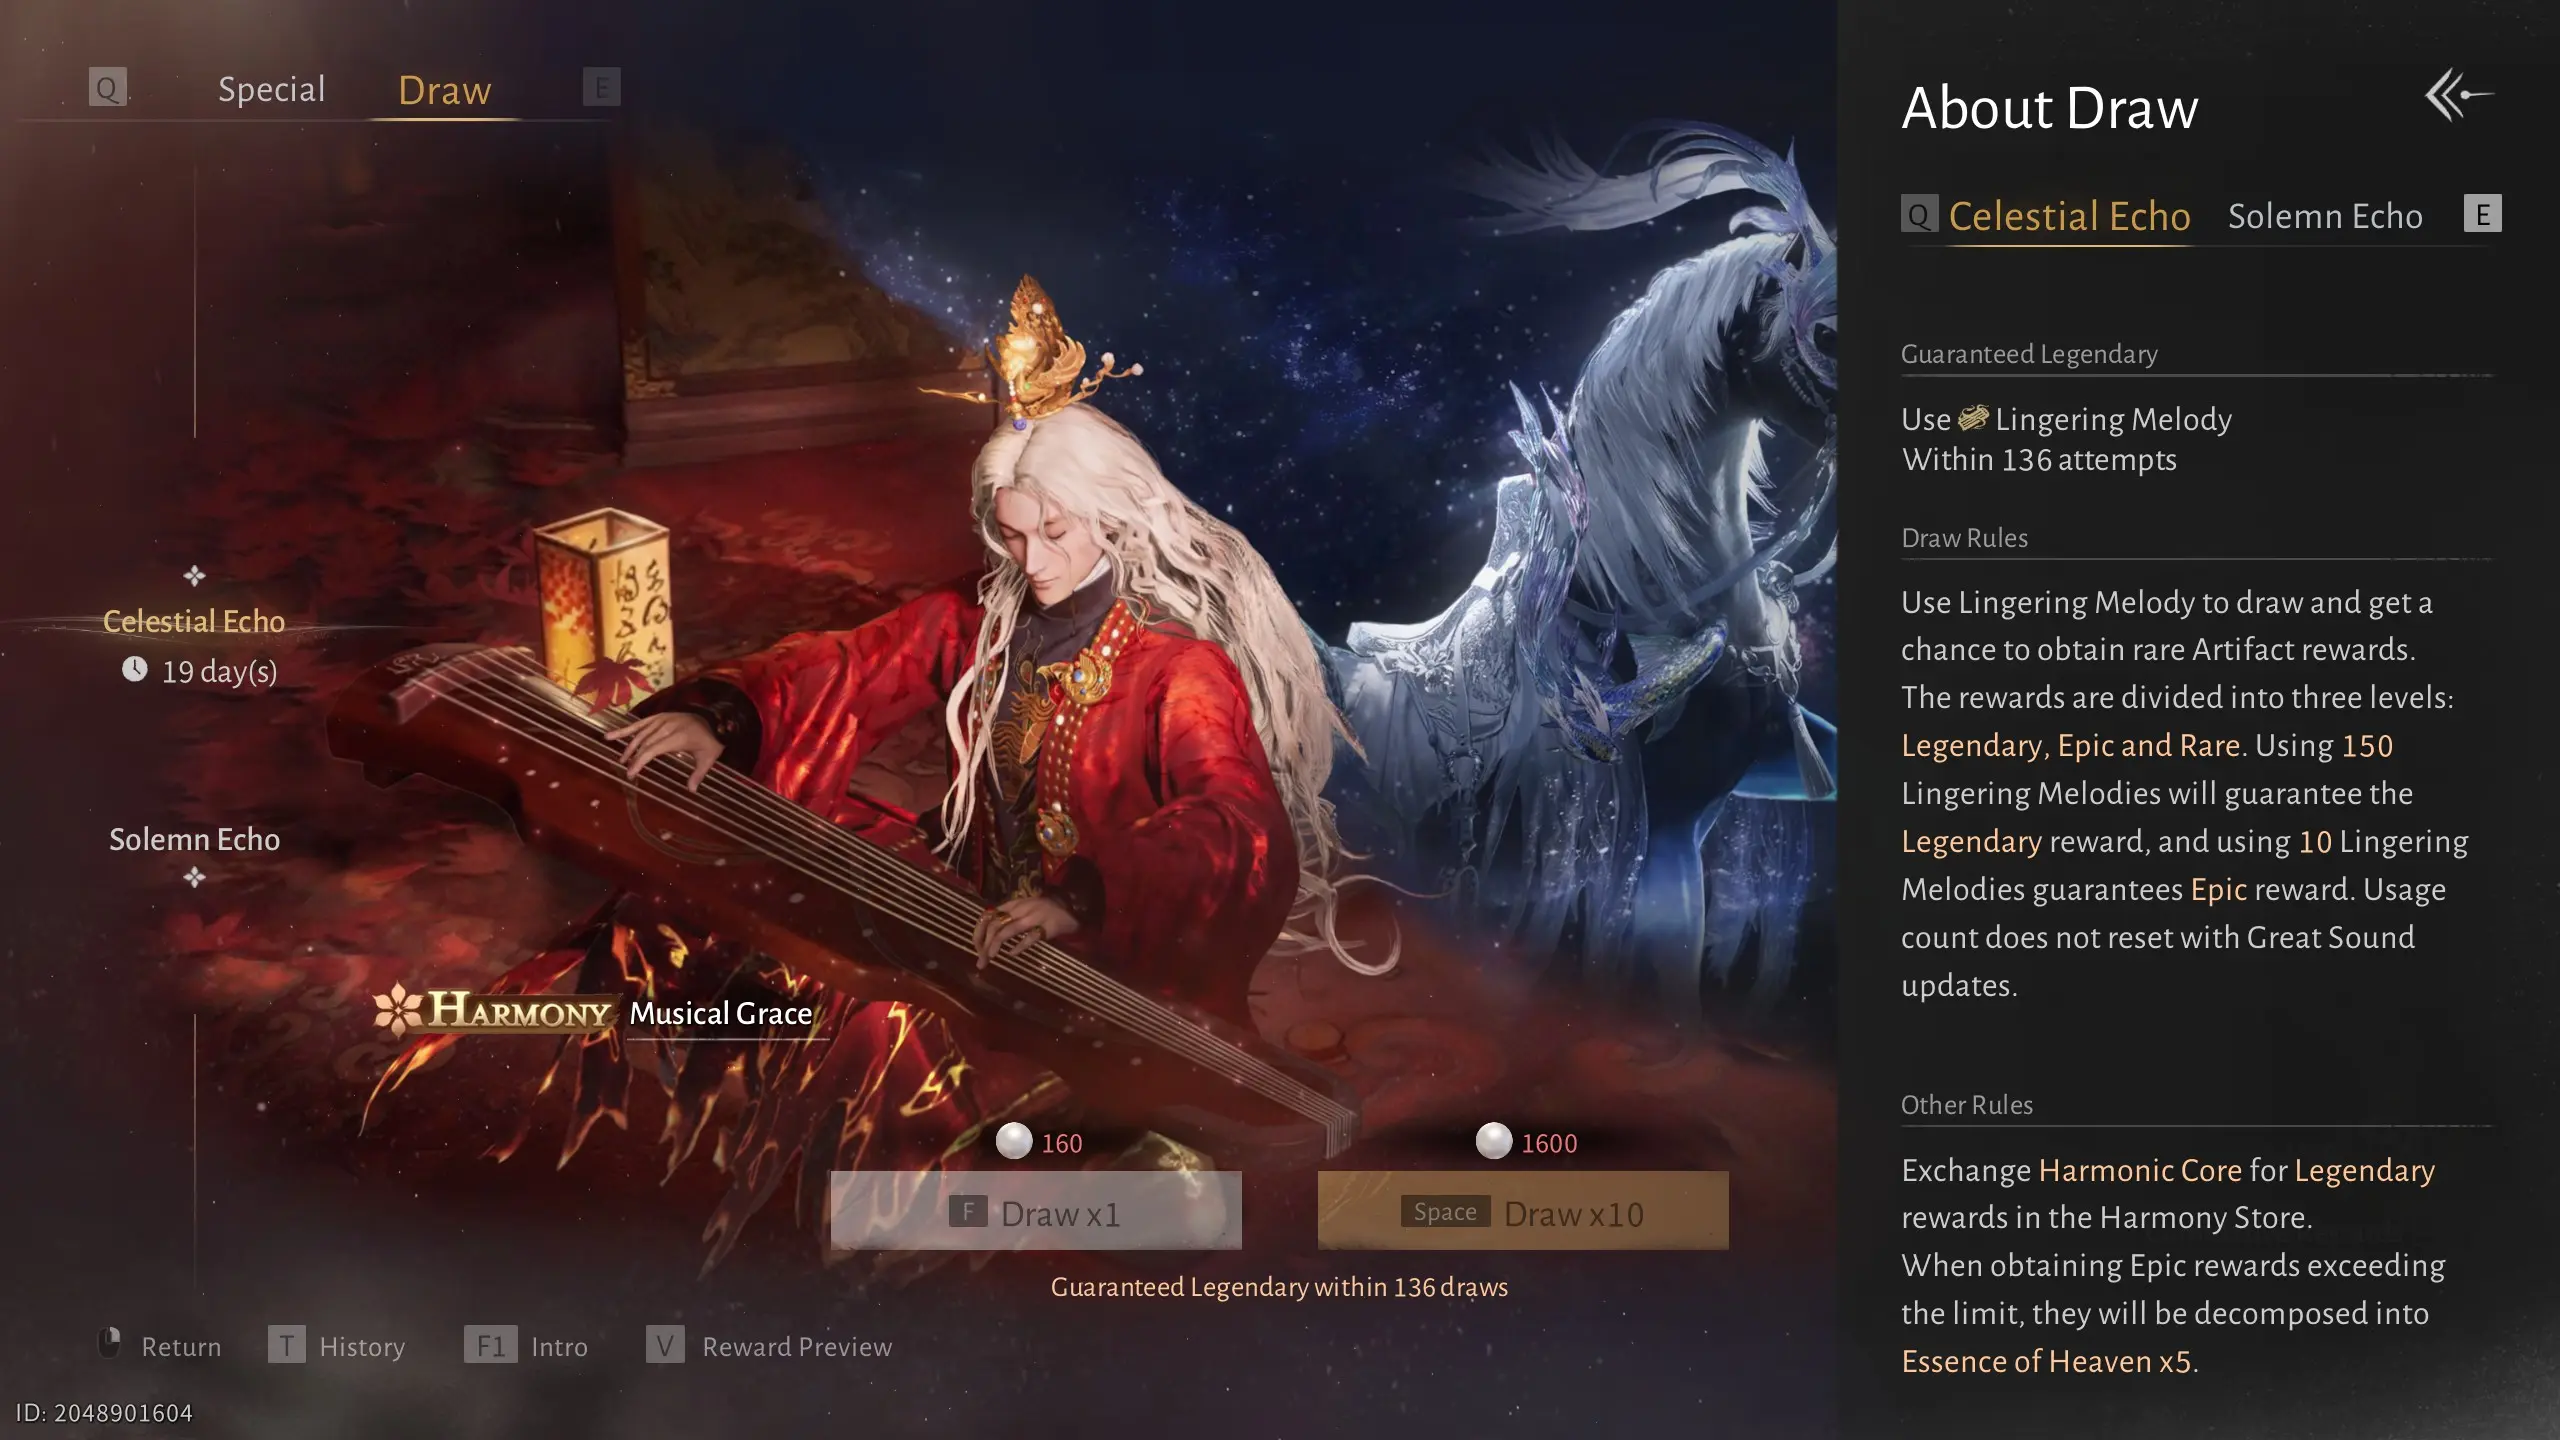Click the Draw x1 button
The width and height of the screenshot is (2560, 1440).
(1036, 1211)
